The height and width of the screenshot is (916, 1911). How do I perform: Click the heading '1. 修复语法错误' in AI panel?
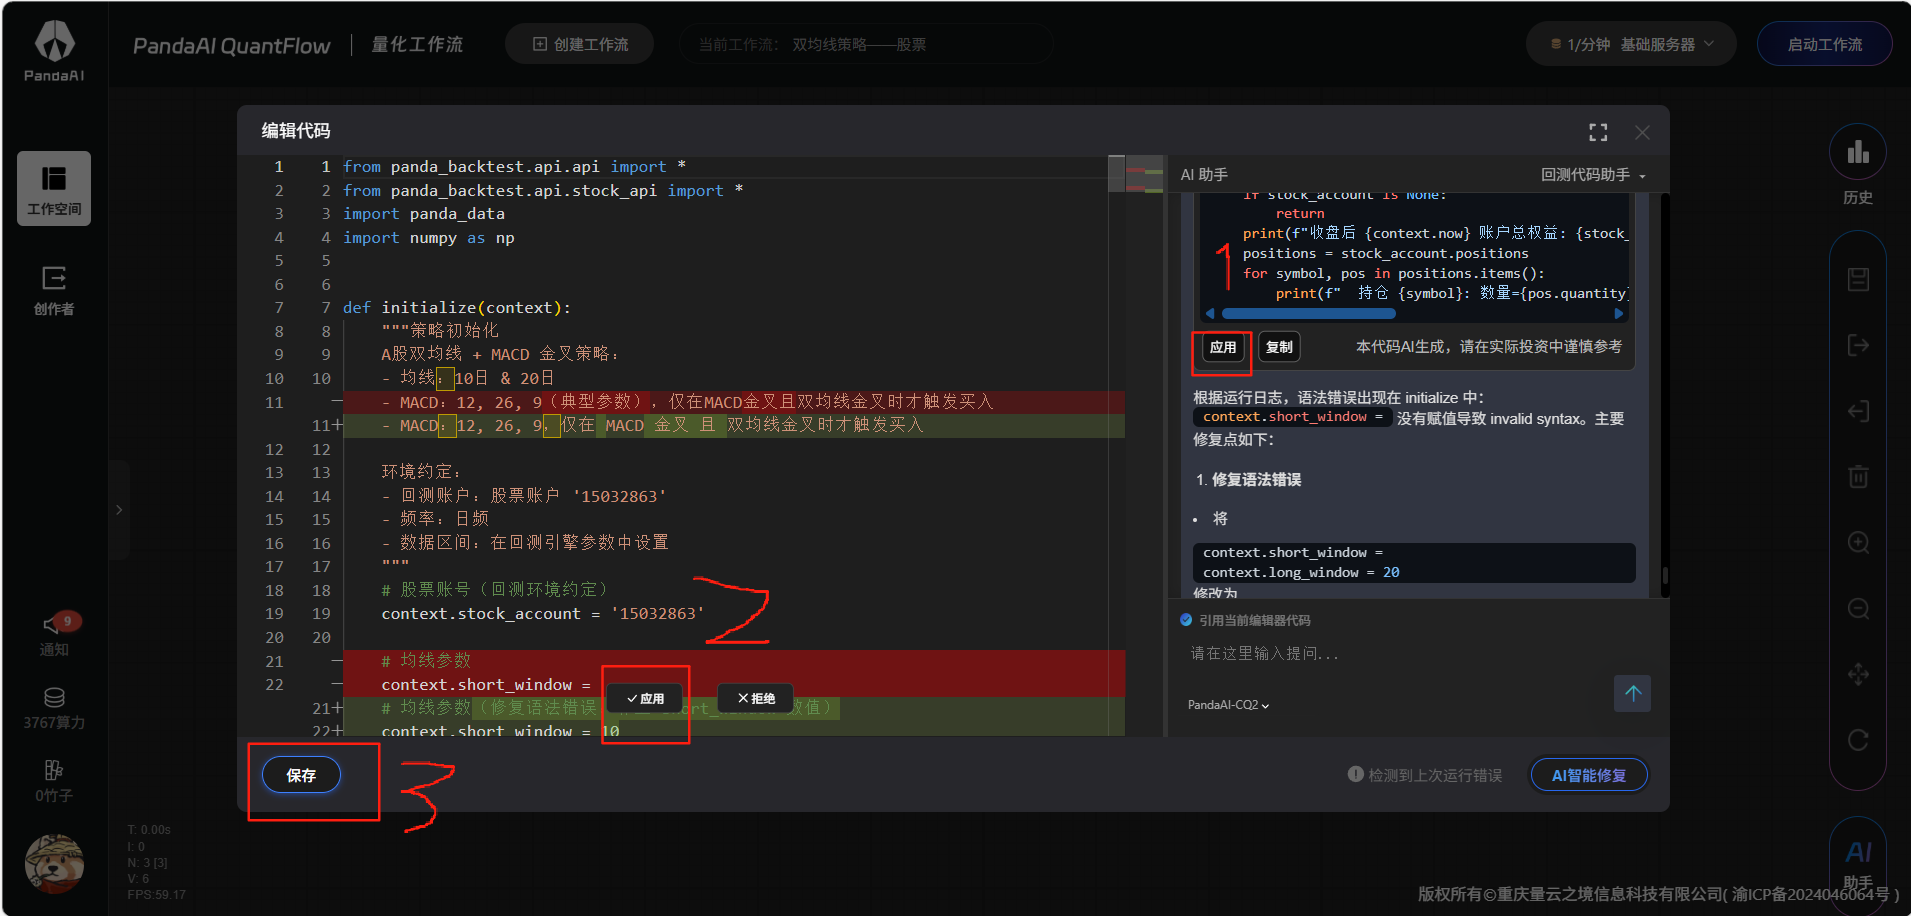coord(1248,479)
